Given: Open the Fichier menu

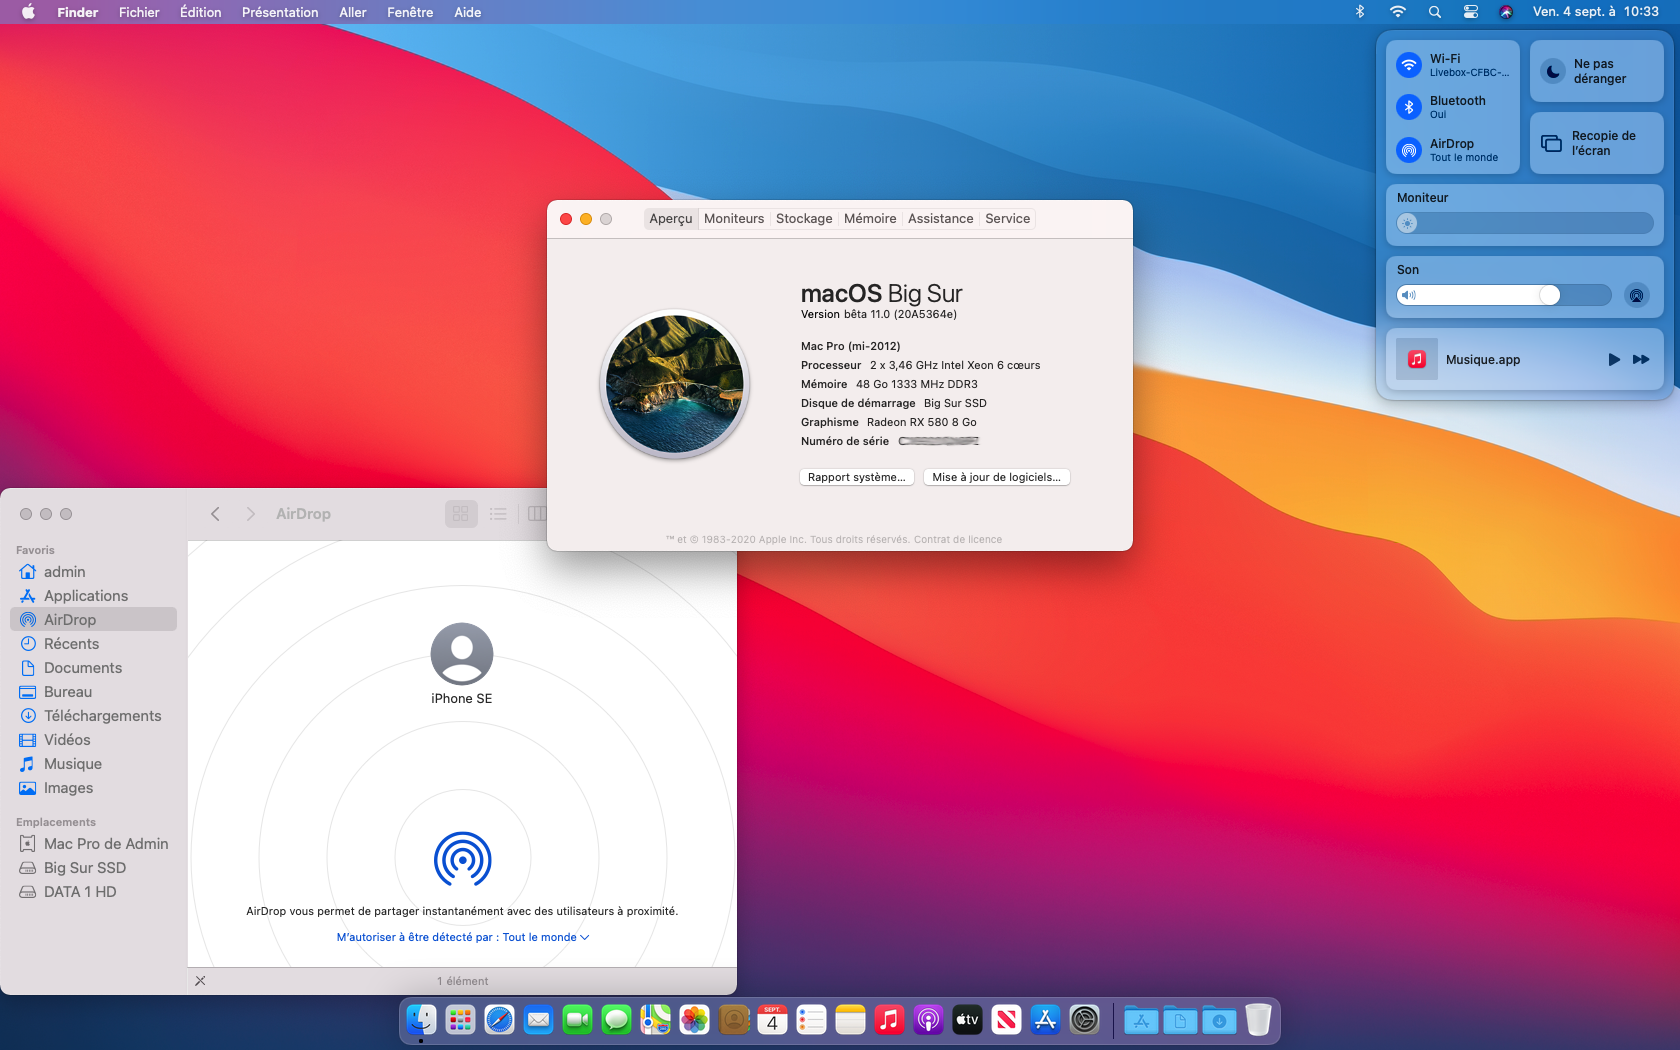Looking at the screenshot, I should pos(139,12).
